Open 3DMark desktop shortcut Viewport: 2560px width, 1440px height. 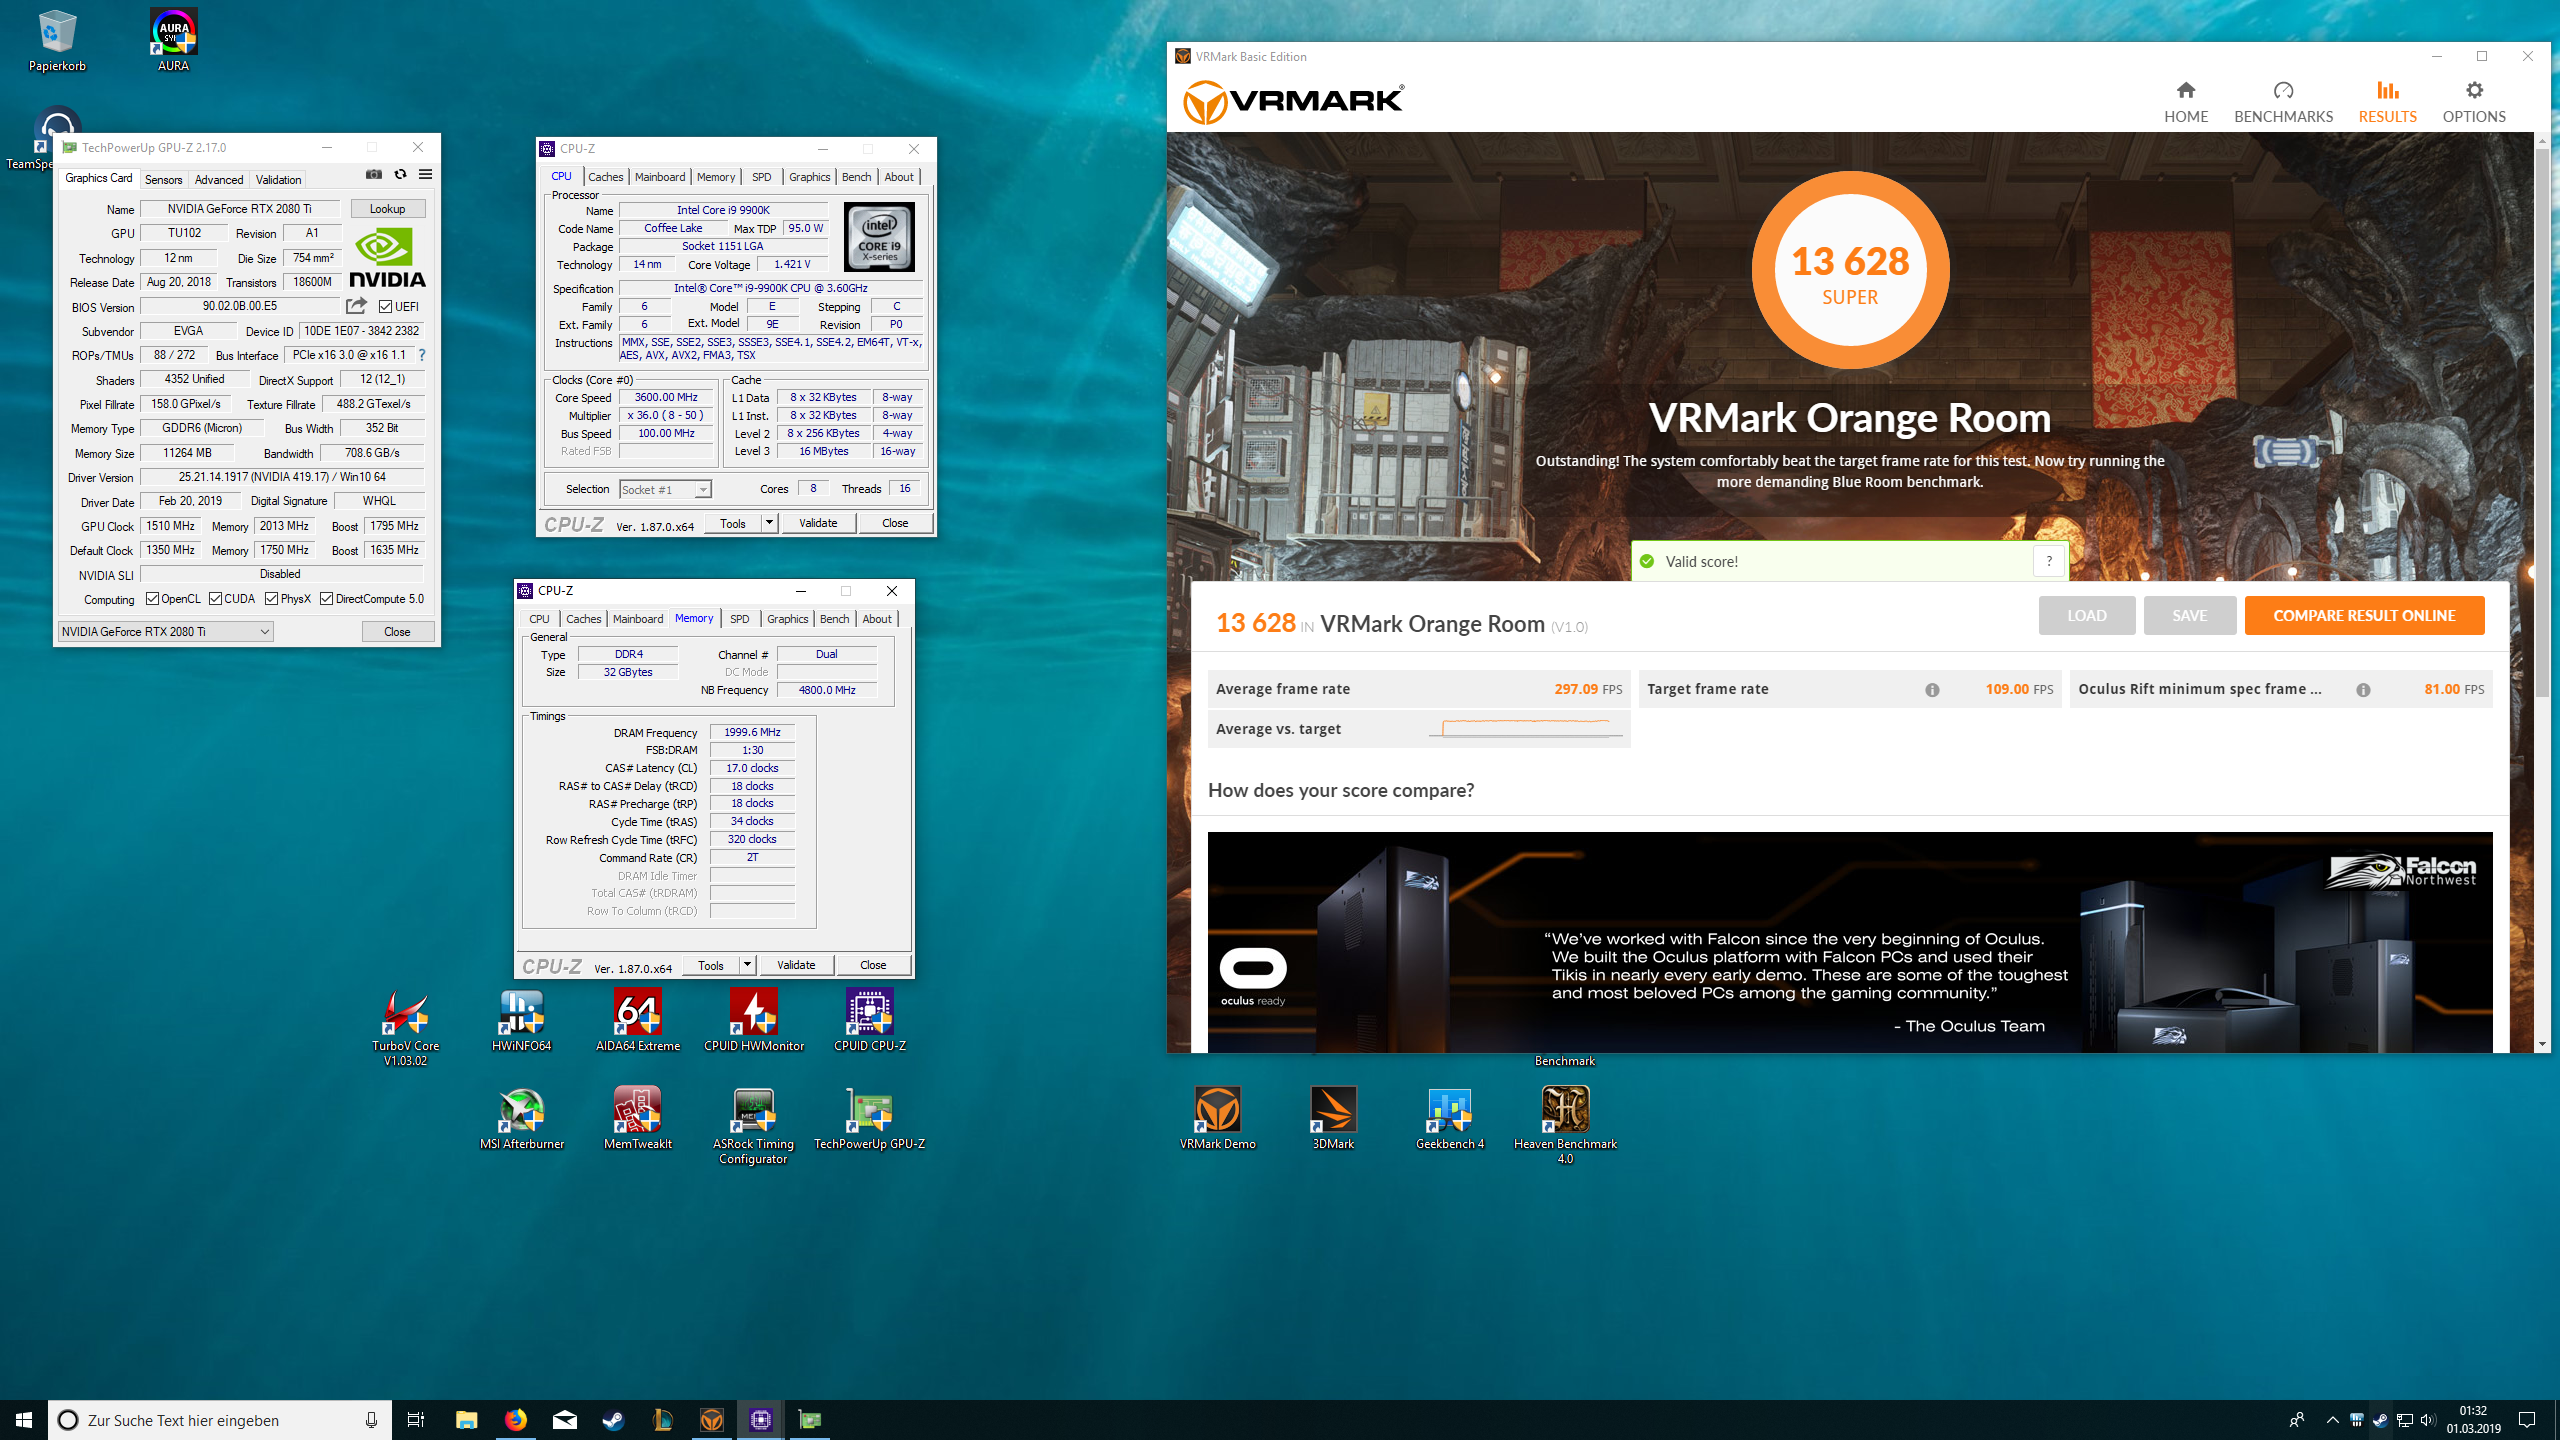coord(1333,1118)
